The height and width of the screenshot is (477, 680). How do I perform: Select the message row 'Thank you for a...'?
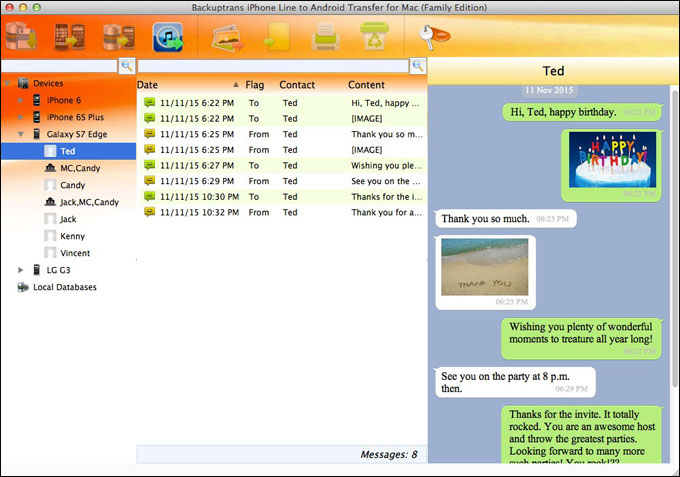click(282, 212)
